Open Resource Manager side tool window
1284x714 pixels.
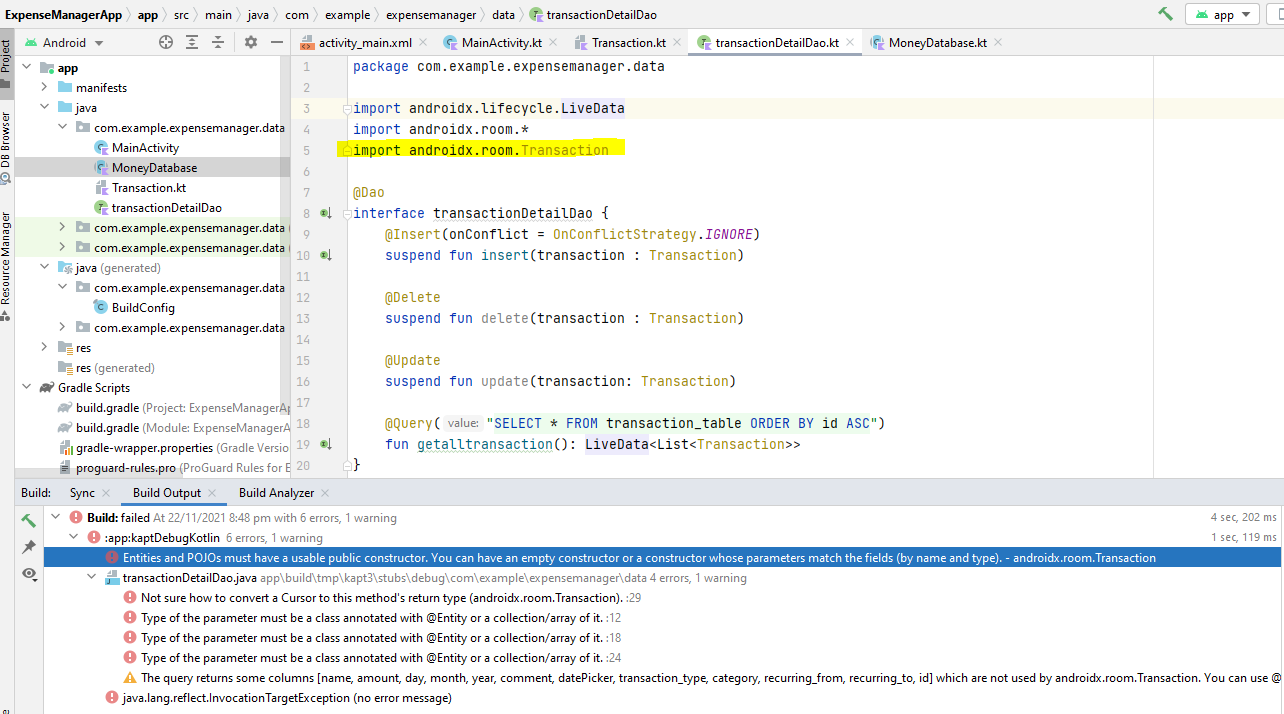point(6,265)
